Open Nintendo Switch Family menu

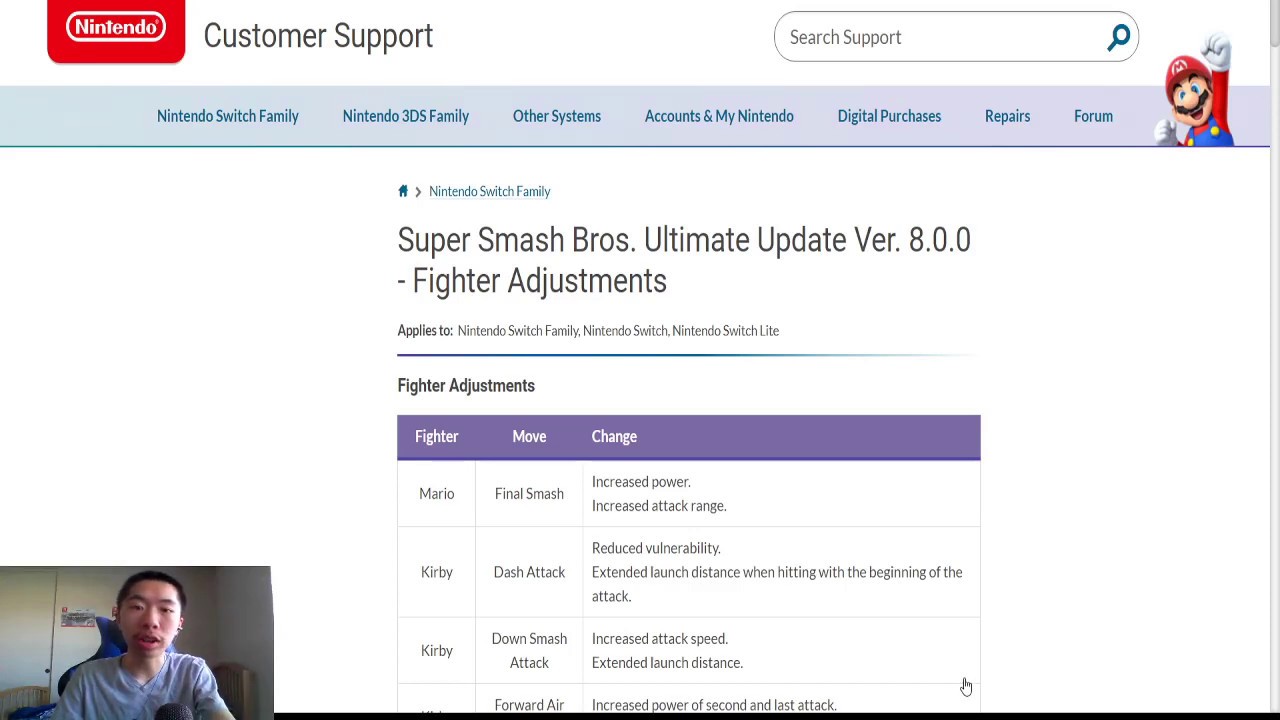pyautogui.click(x=227, y=116)
